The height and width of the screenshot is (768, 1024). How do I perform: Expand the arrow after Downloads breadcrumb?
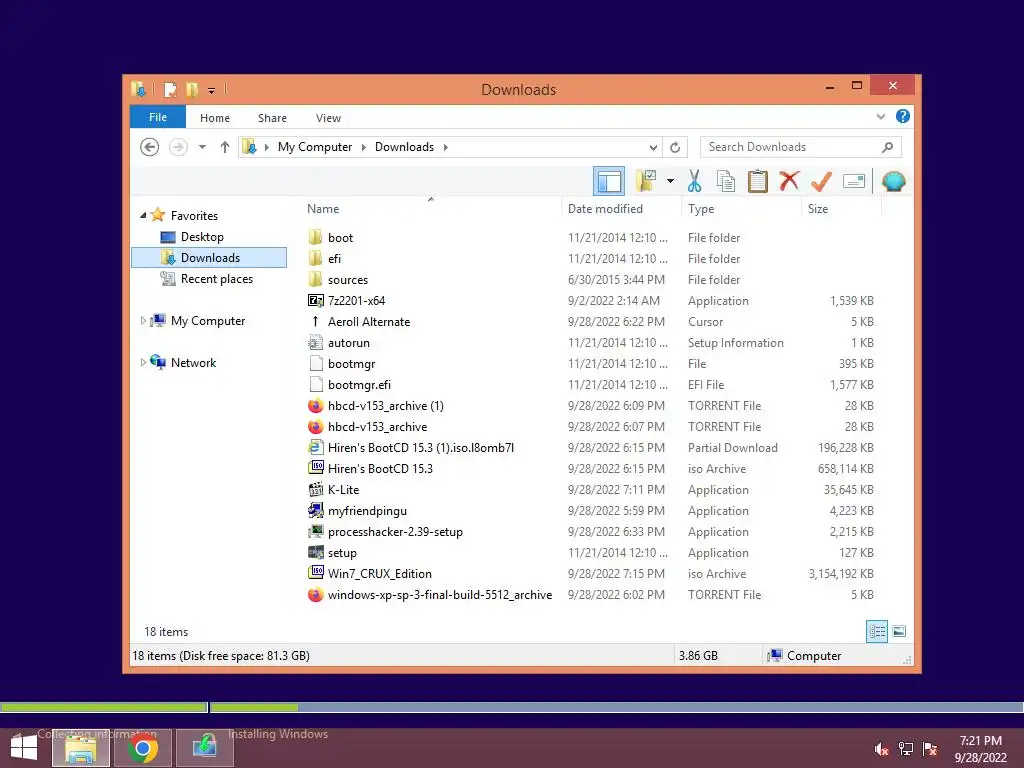445,147
